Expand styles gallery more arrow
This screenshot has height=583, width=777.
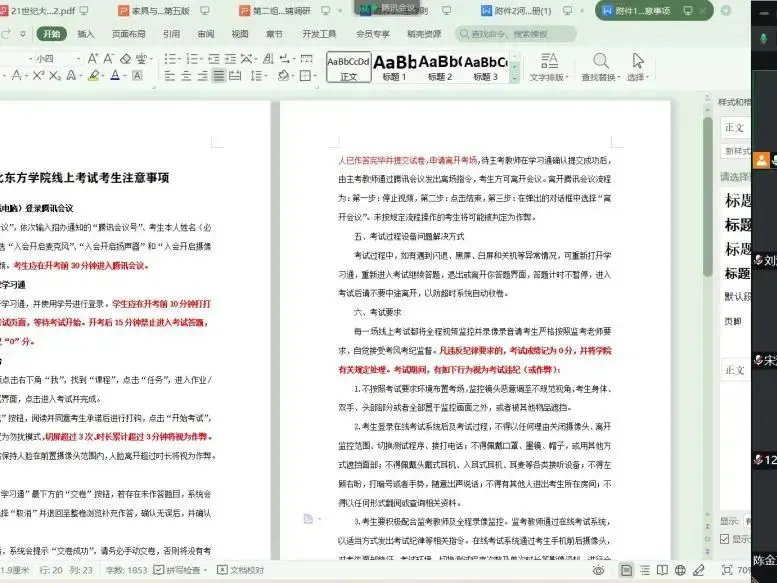click(514, 78)
